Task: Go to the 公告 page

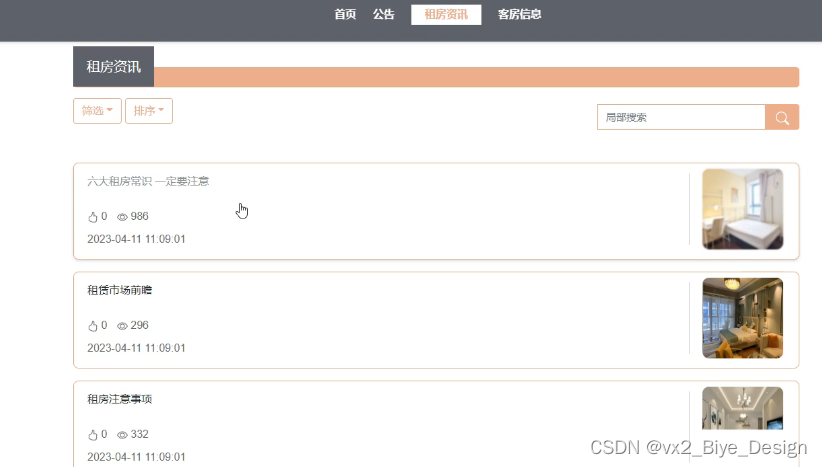Action: point(383,14)
